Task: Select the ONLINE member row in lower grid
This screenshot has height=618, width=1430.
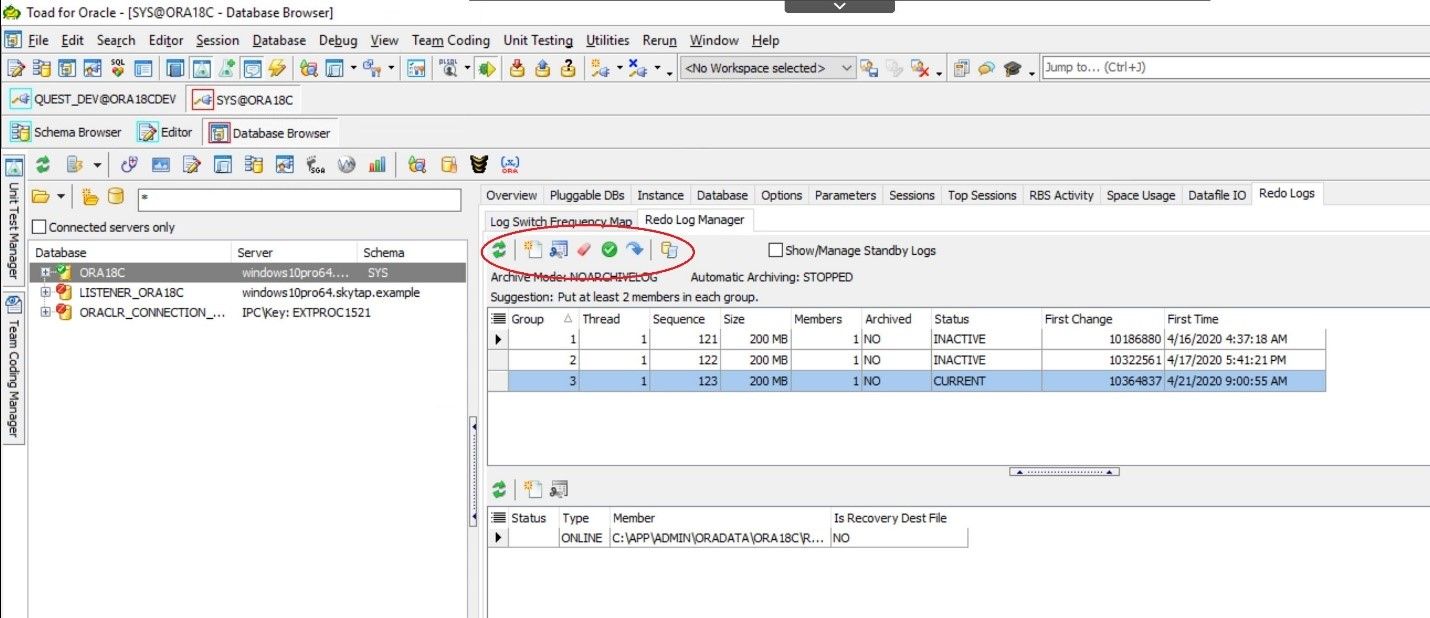Action: (728, 538)
